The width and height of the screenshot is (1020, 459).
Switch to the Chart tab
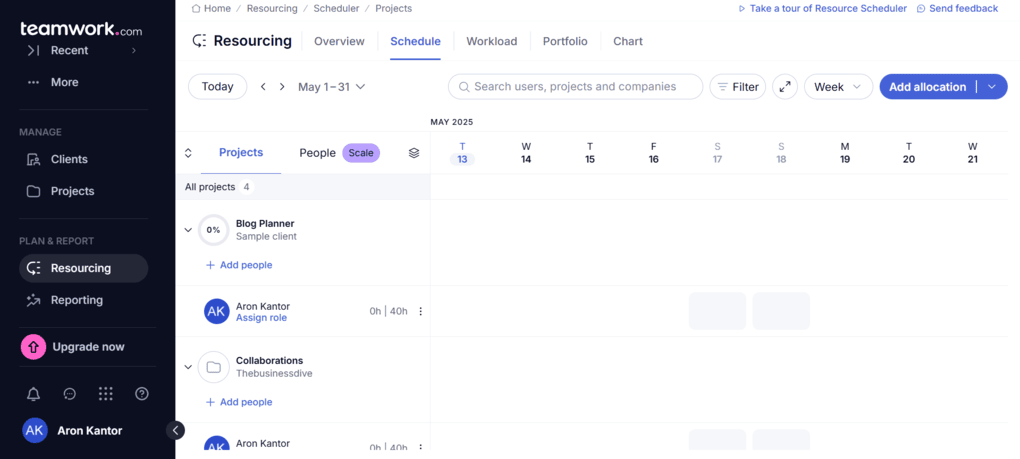[x=628, y=42]
